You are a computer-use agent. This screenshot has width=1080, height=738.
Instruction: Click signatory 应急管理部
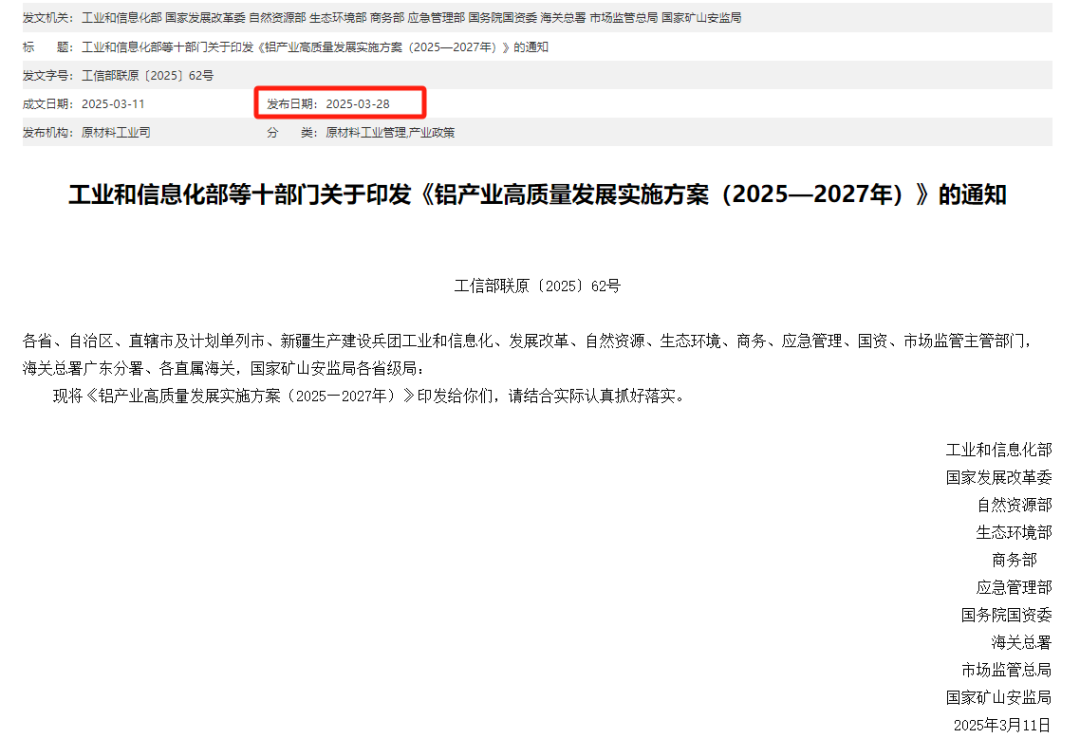coord(1014,588)
